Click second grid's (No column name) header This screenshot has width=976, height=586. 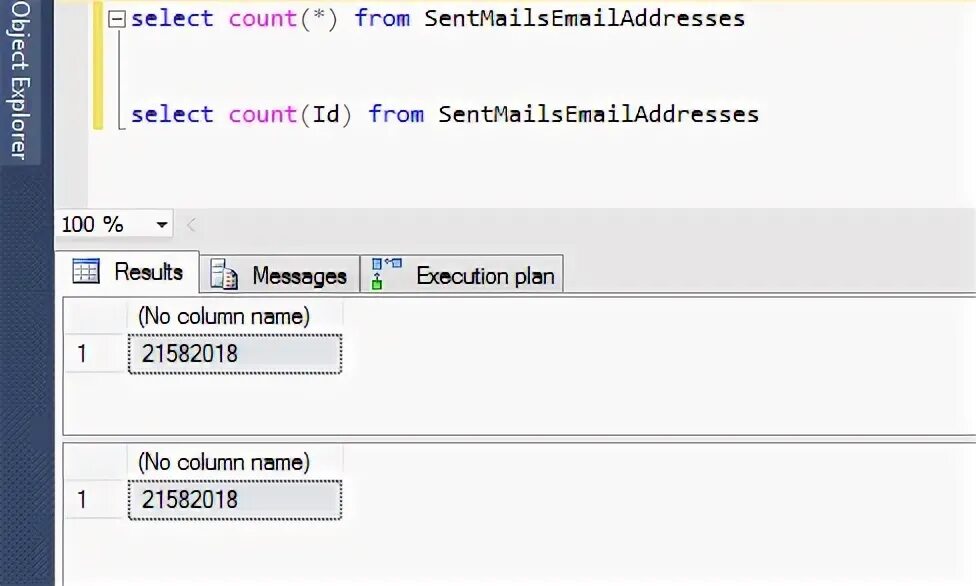point(224,462)
